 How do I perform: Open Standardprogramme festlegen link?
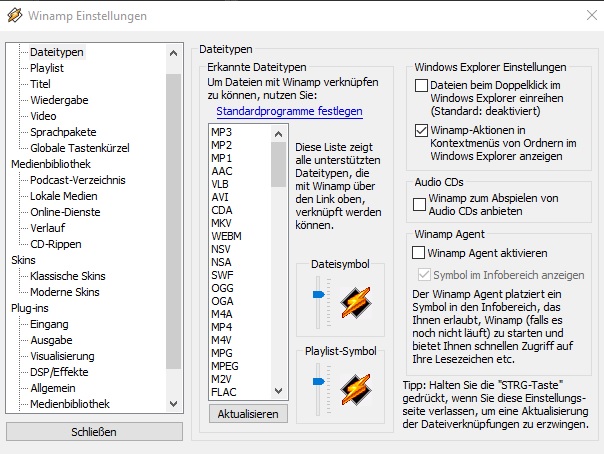tap(289, 111)
